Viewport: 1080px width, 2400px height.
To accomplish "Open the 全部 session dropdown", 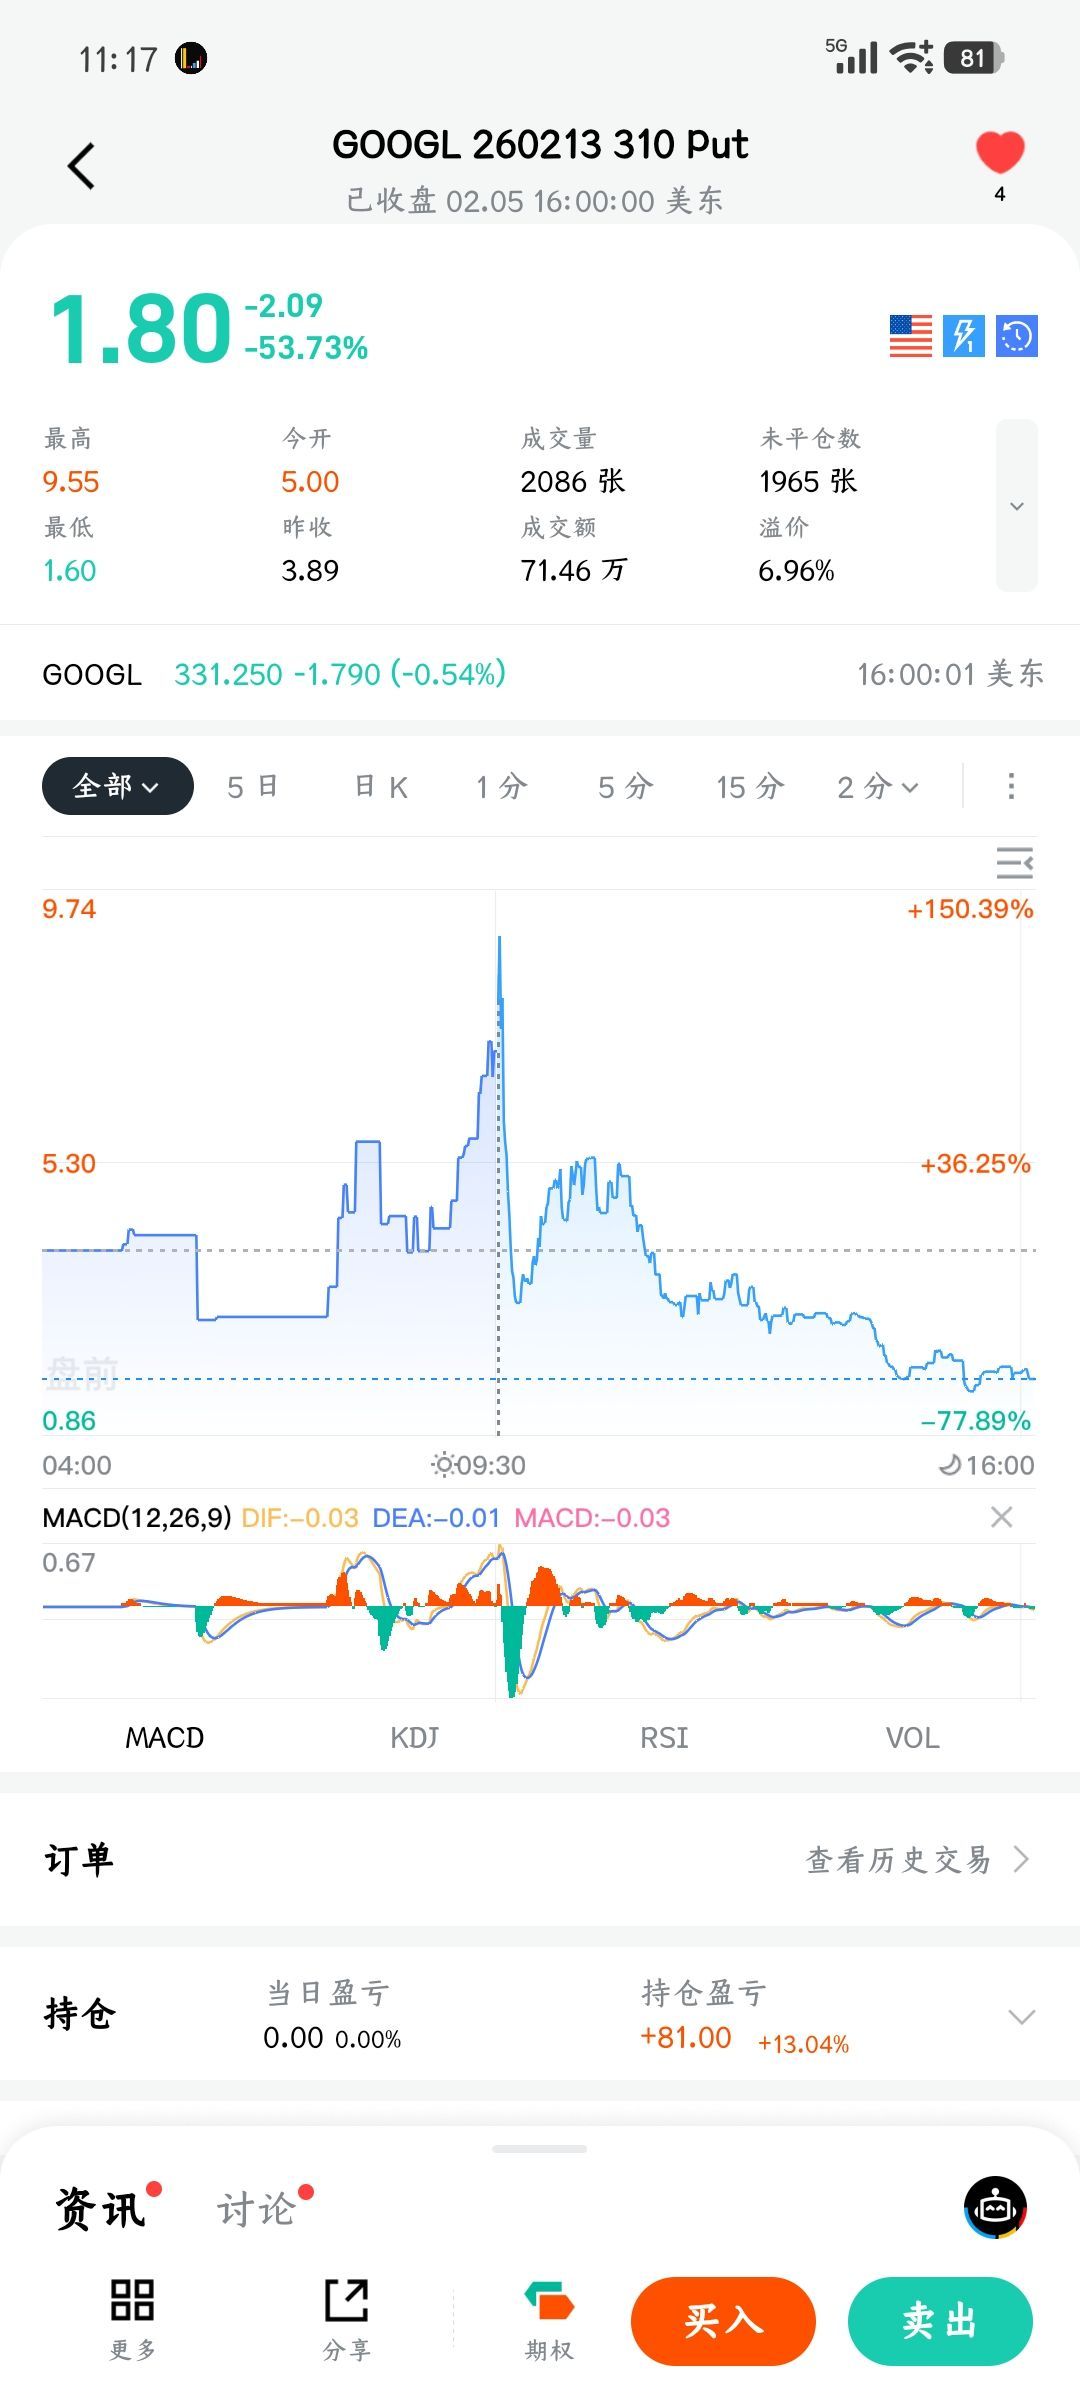I will [x=117, y=786].
